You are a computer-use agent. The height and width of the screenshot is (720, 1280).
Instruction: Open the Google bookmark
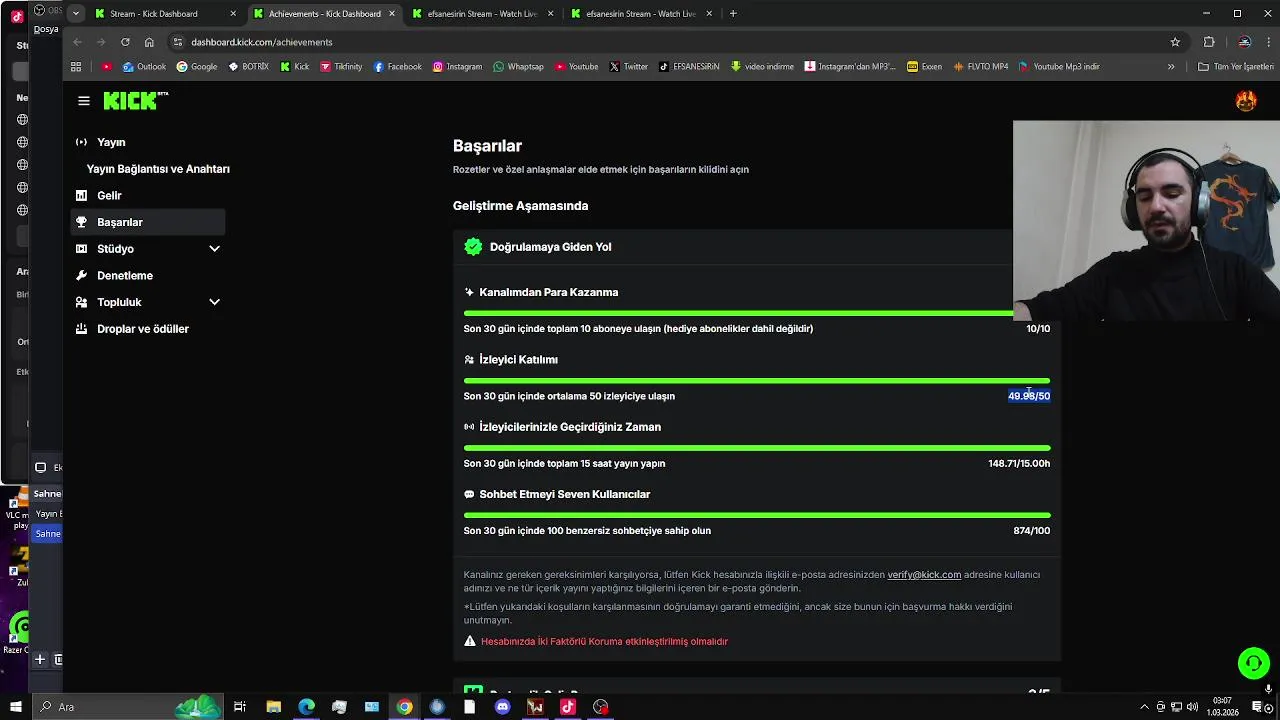tap(197, 67)
